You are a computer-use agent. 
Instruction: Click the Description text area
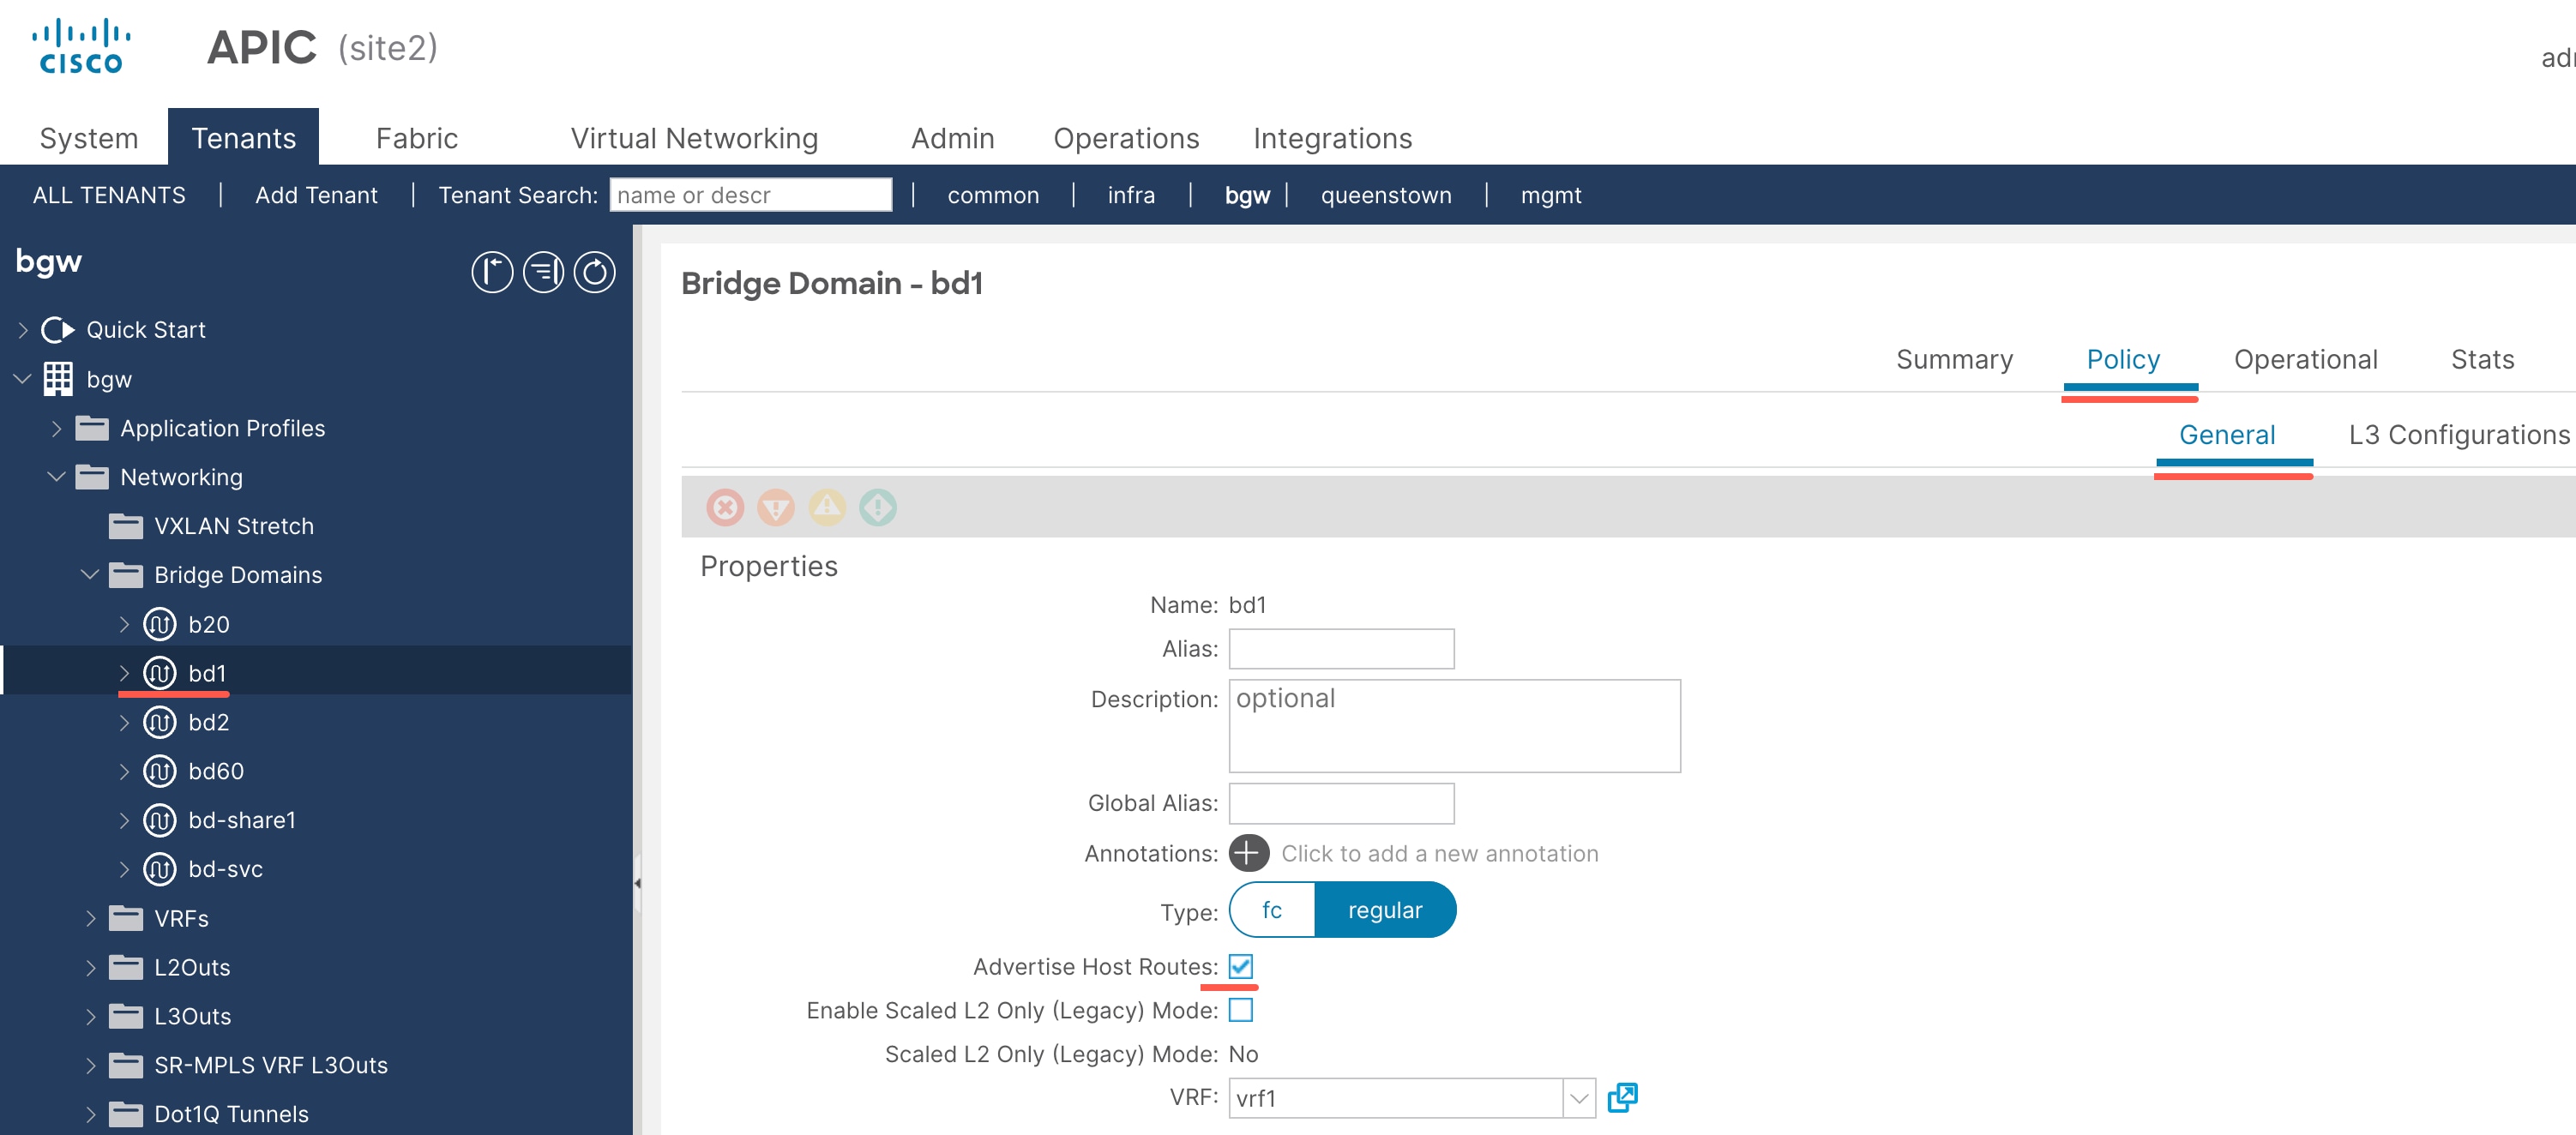click(1454, 726)
